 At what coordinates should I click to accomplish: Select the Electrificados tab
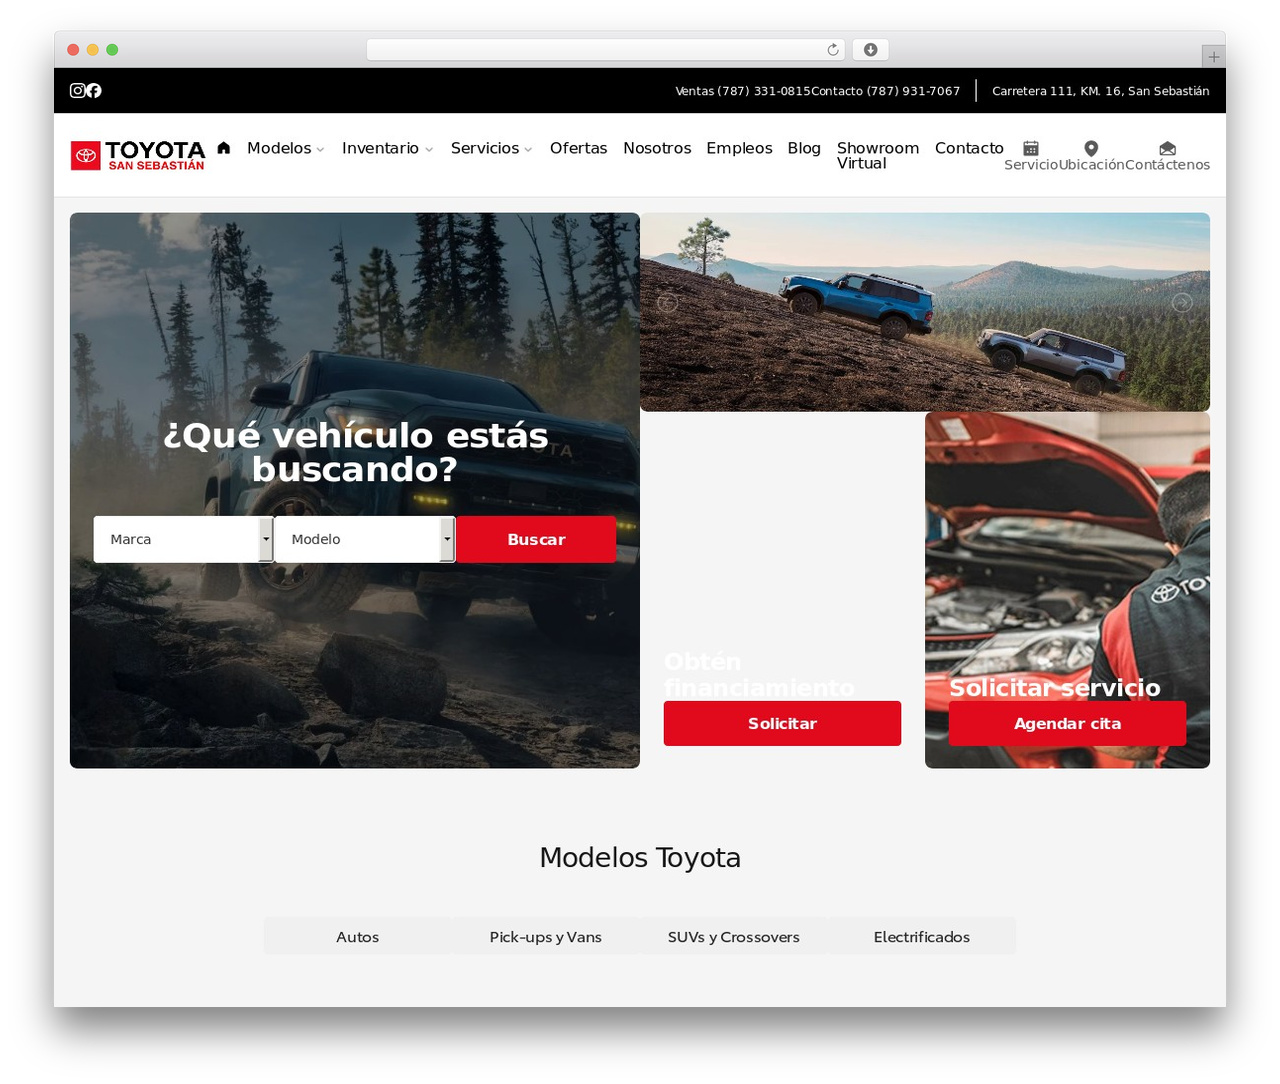click(922, 937)
